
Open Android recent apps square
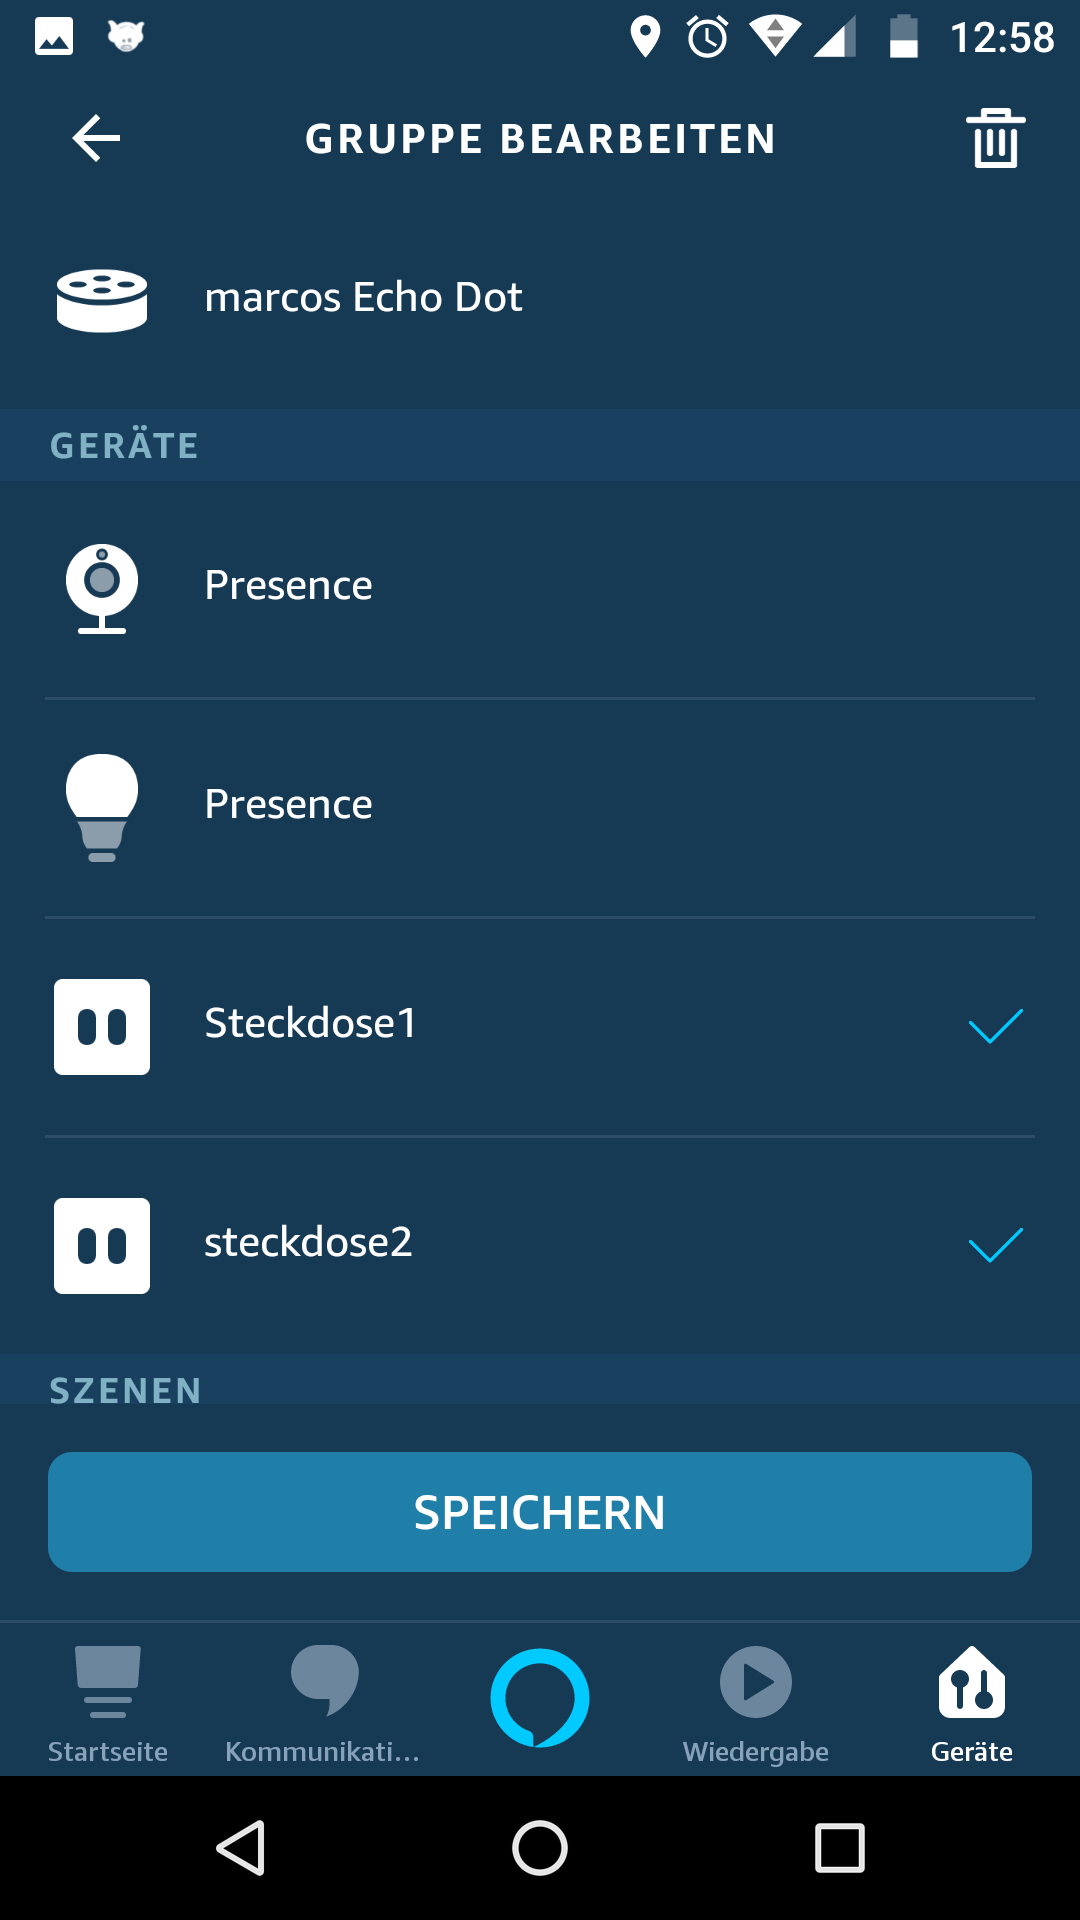(840, 1847)
